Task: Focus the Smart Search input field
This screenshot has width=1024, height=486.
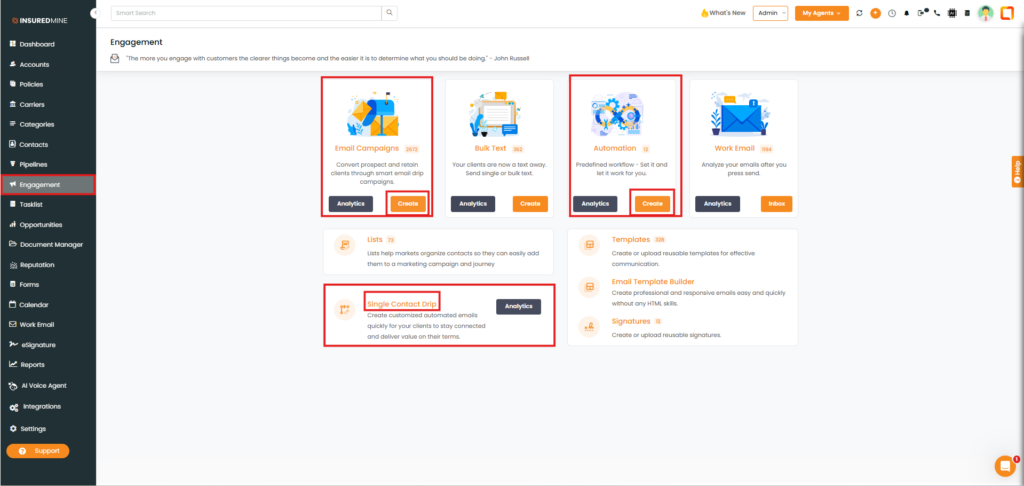Action: pyautogui.click(x=245, y=13)
